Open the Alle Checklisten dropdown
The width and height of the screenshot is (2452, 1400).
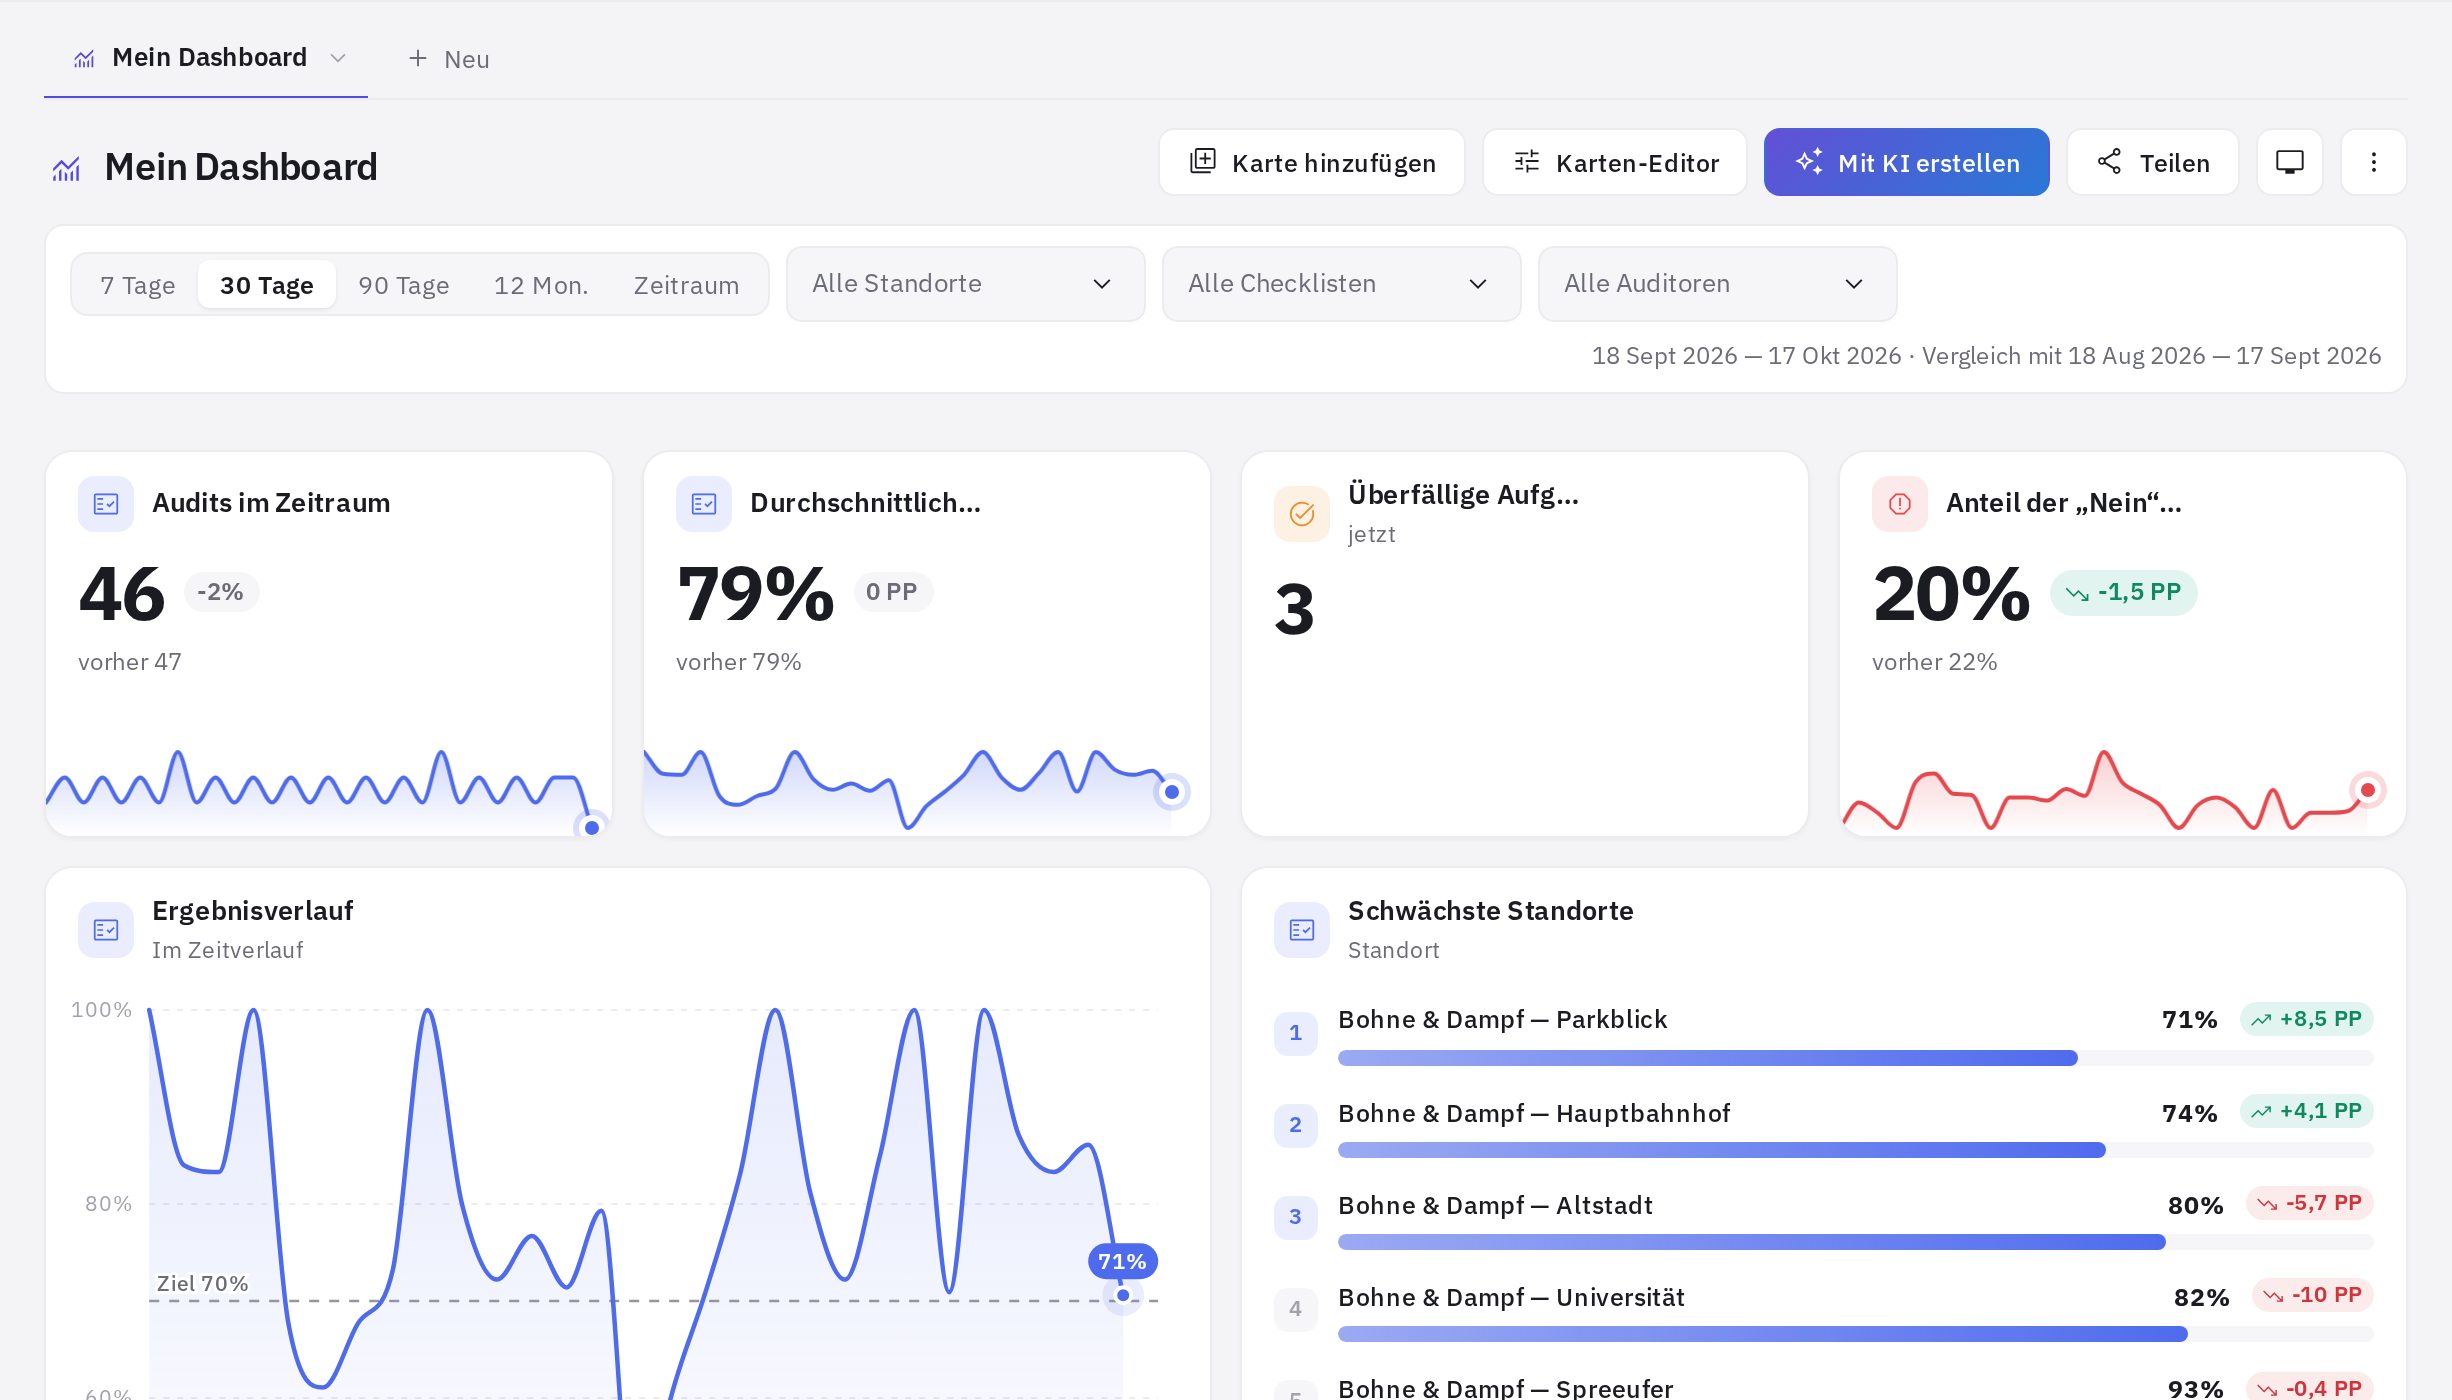[x=1341, y=284]
